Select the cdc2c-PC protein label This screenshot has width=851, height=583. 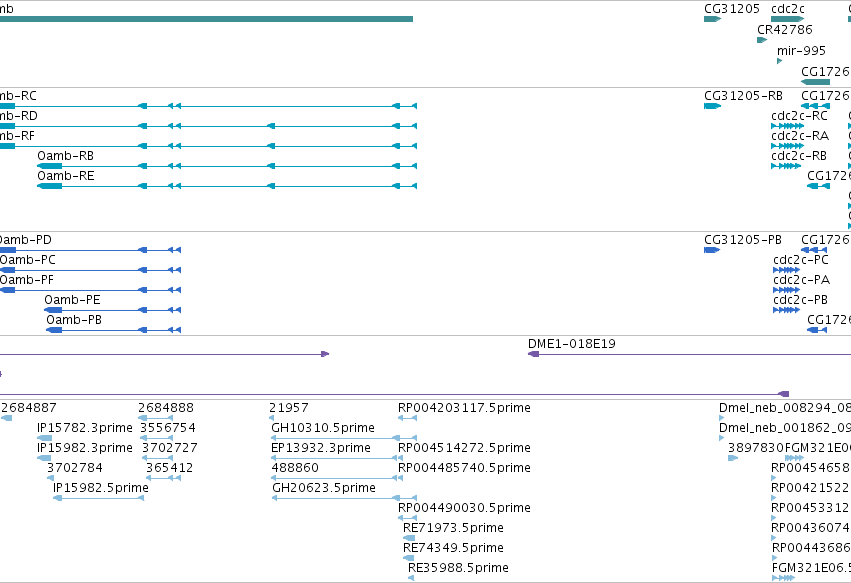point(801,260)
